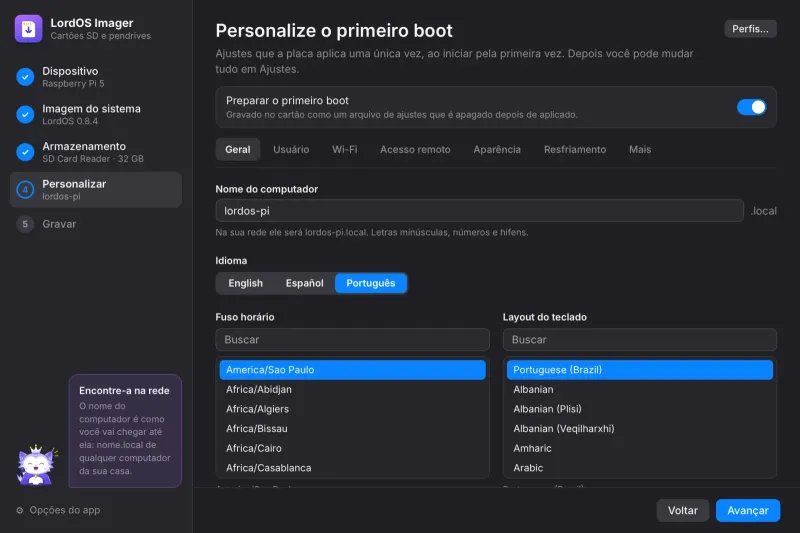The height and width of the screenshot is (533, 800).
Task: Go to the Gravar step
Action: [x=96, y=224]
